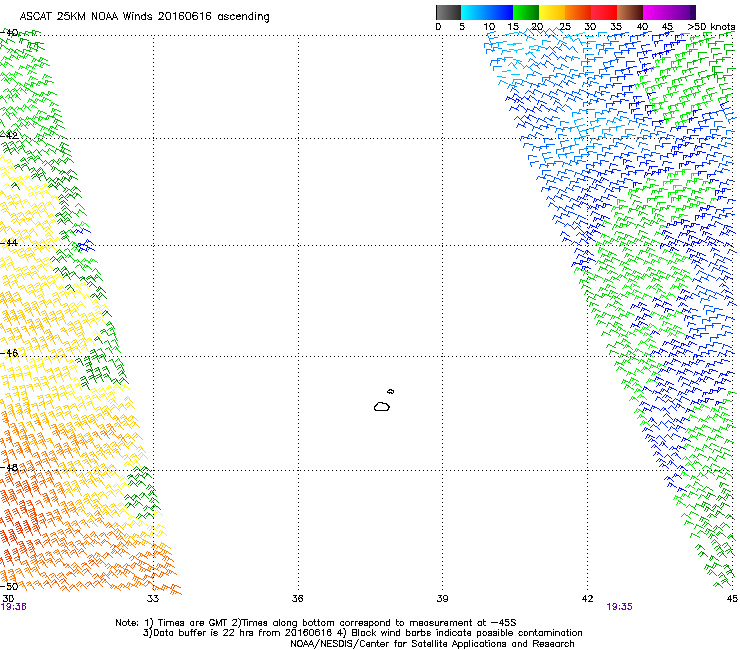Click the latitude label '-50'

(9, 586)
